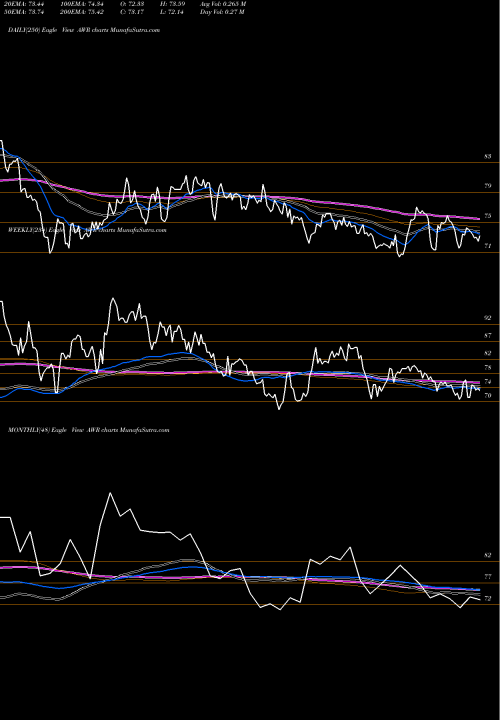Click the 77 price label on monthly chart
Viewport: 500px width, 720px height.
488,577
